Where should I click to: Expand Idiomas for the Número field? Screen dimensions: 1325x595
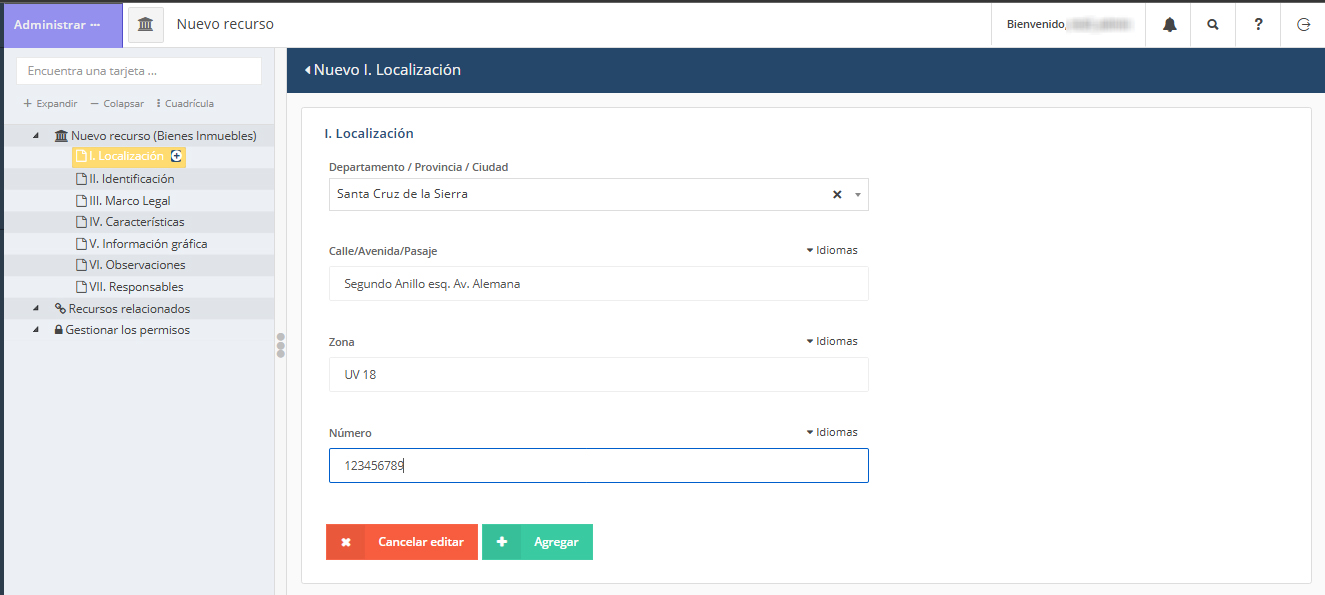tap(832, 432)
